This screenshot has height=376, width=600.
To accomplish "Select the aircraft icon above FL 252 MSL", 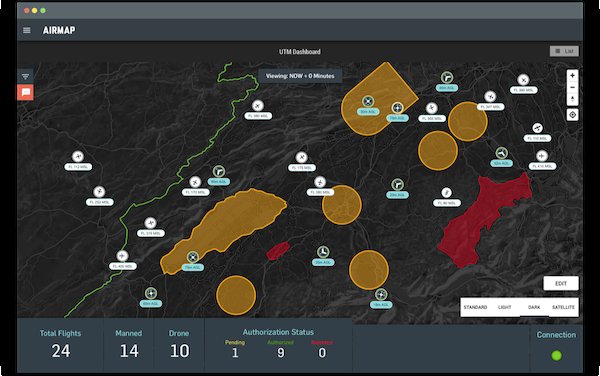I will pyautogui.click(x=99, y=192).
